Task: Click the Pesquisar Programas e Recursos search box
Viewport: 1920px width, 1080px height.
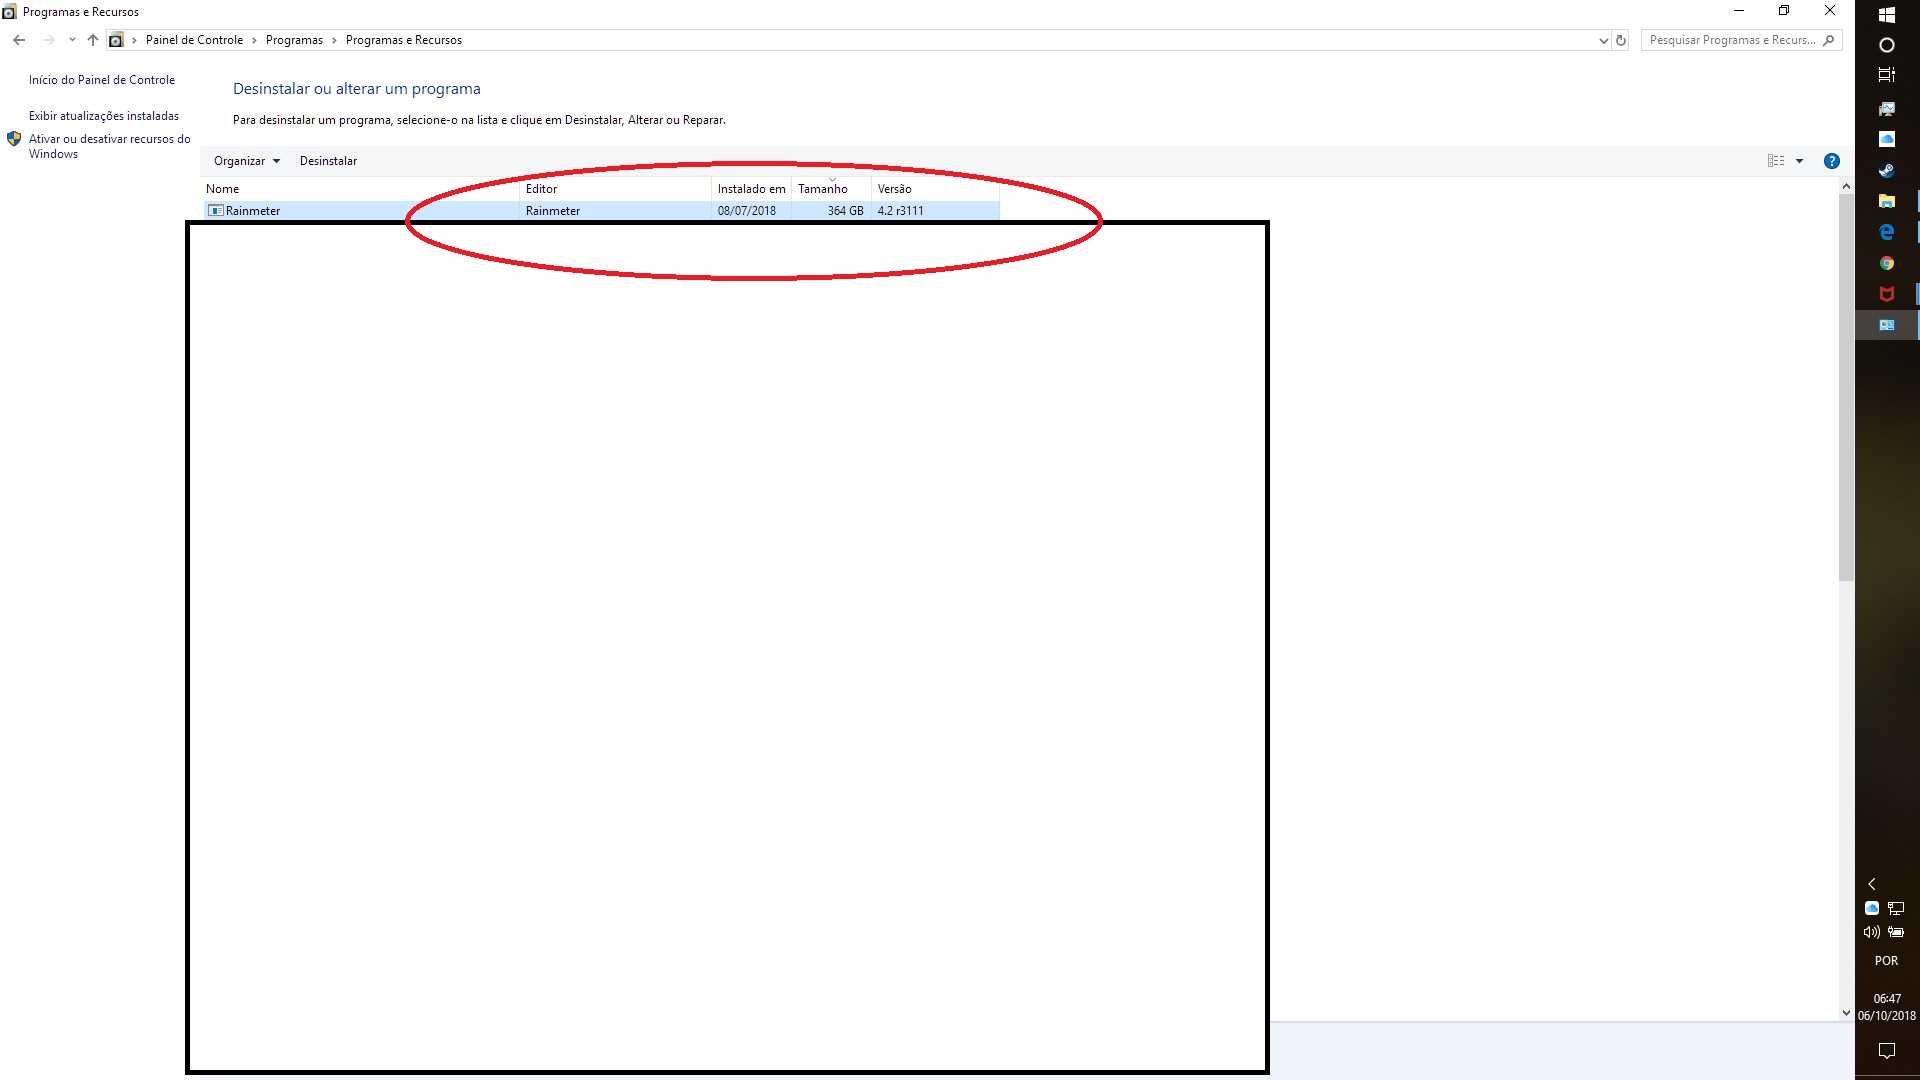Action: (1732, 40)
